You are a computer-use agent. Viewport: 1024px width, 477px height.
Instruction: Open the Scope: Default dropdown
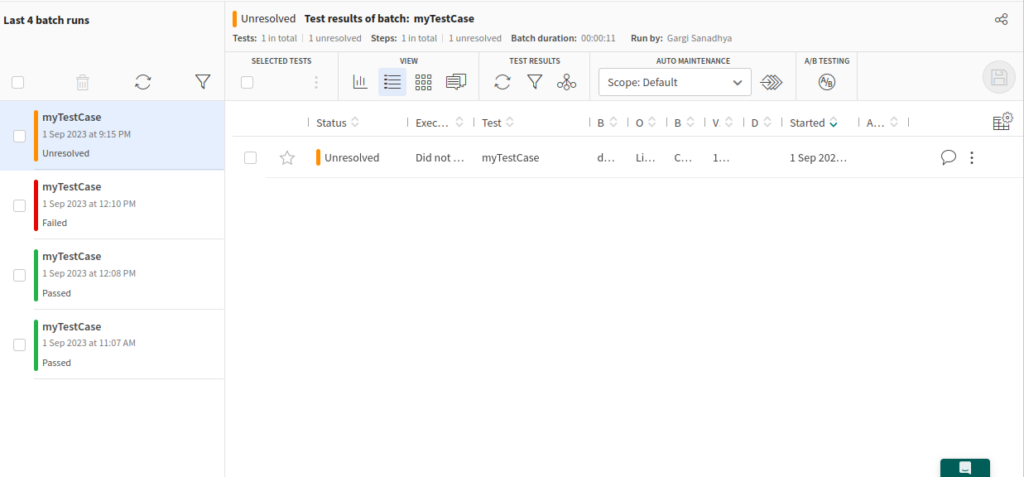coord(675,83)
